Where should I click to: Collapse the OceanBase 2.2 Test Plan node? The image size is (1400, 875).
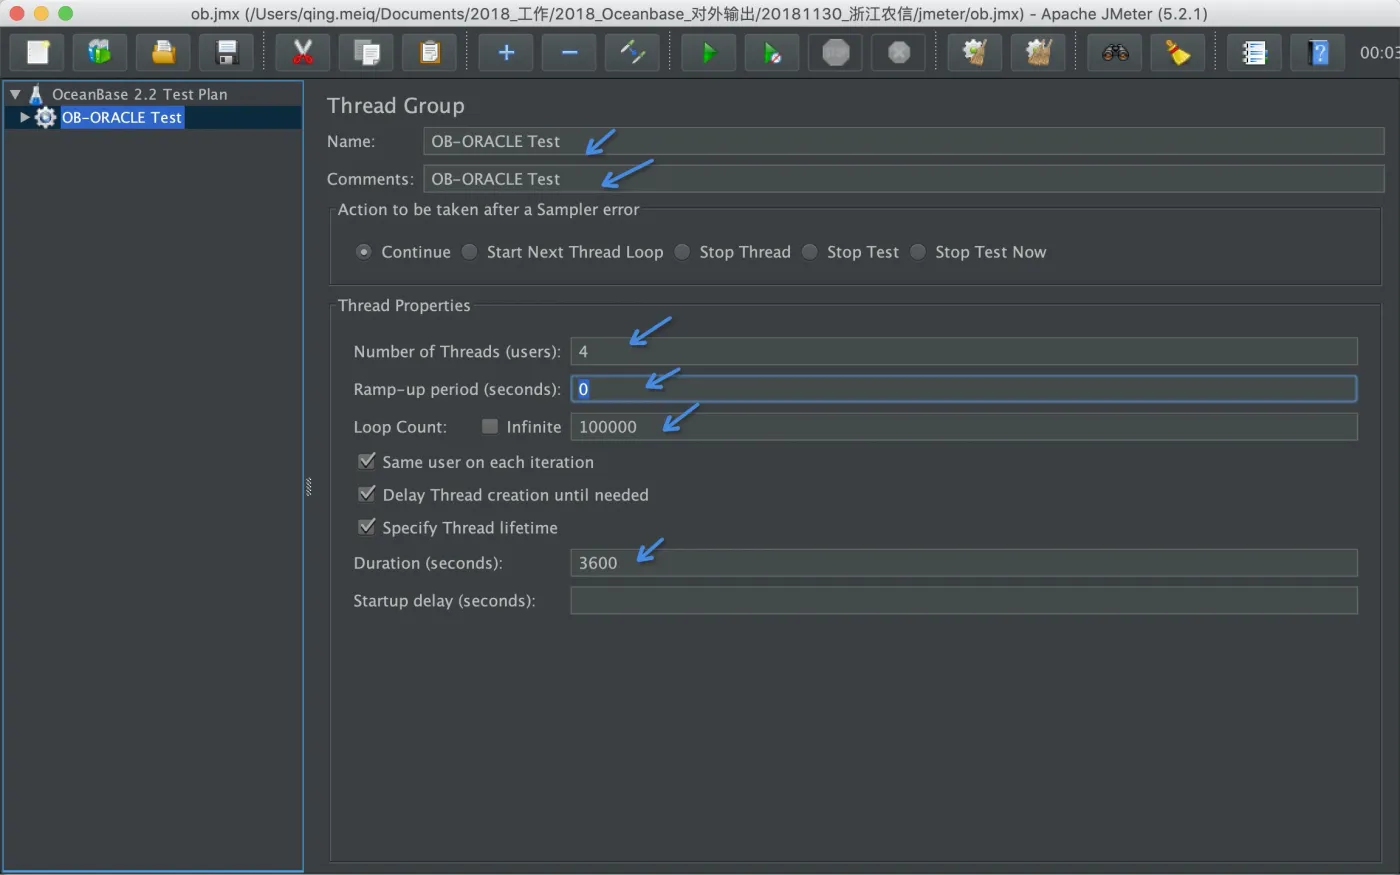click(15, 94)
